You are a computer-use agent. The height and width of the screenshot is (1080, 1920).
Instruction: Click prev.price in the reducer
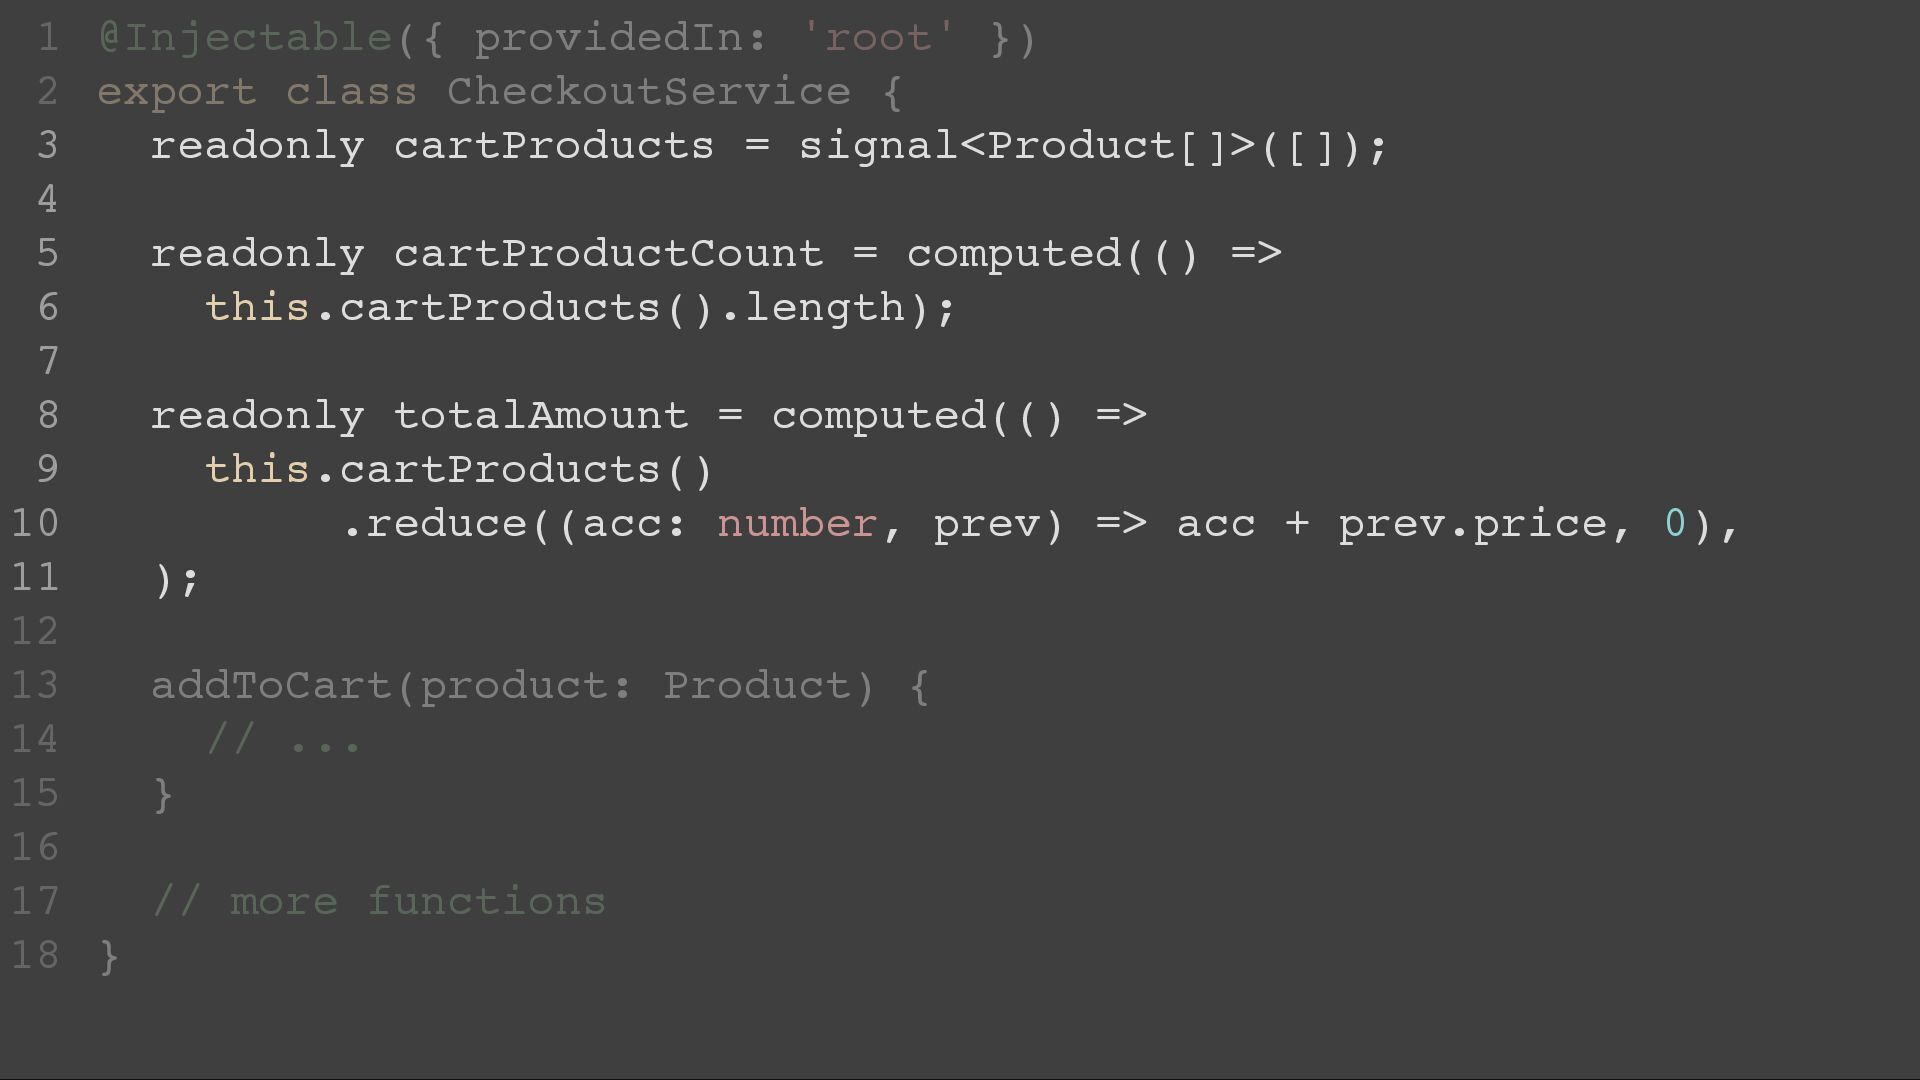[x=1473, y=524]
